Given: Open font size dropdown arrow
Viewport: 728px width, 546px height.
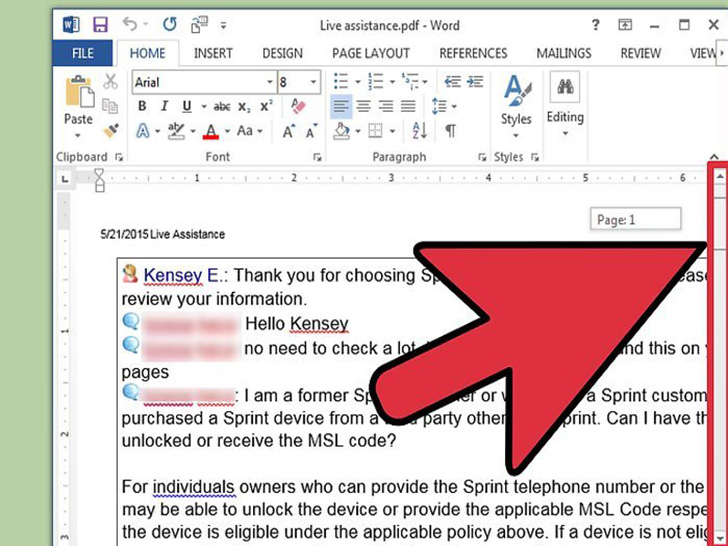Looking at the screenshot, I should tap(313, 82).
